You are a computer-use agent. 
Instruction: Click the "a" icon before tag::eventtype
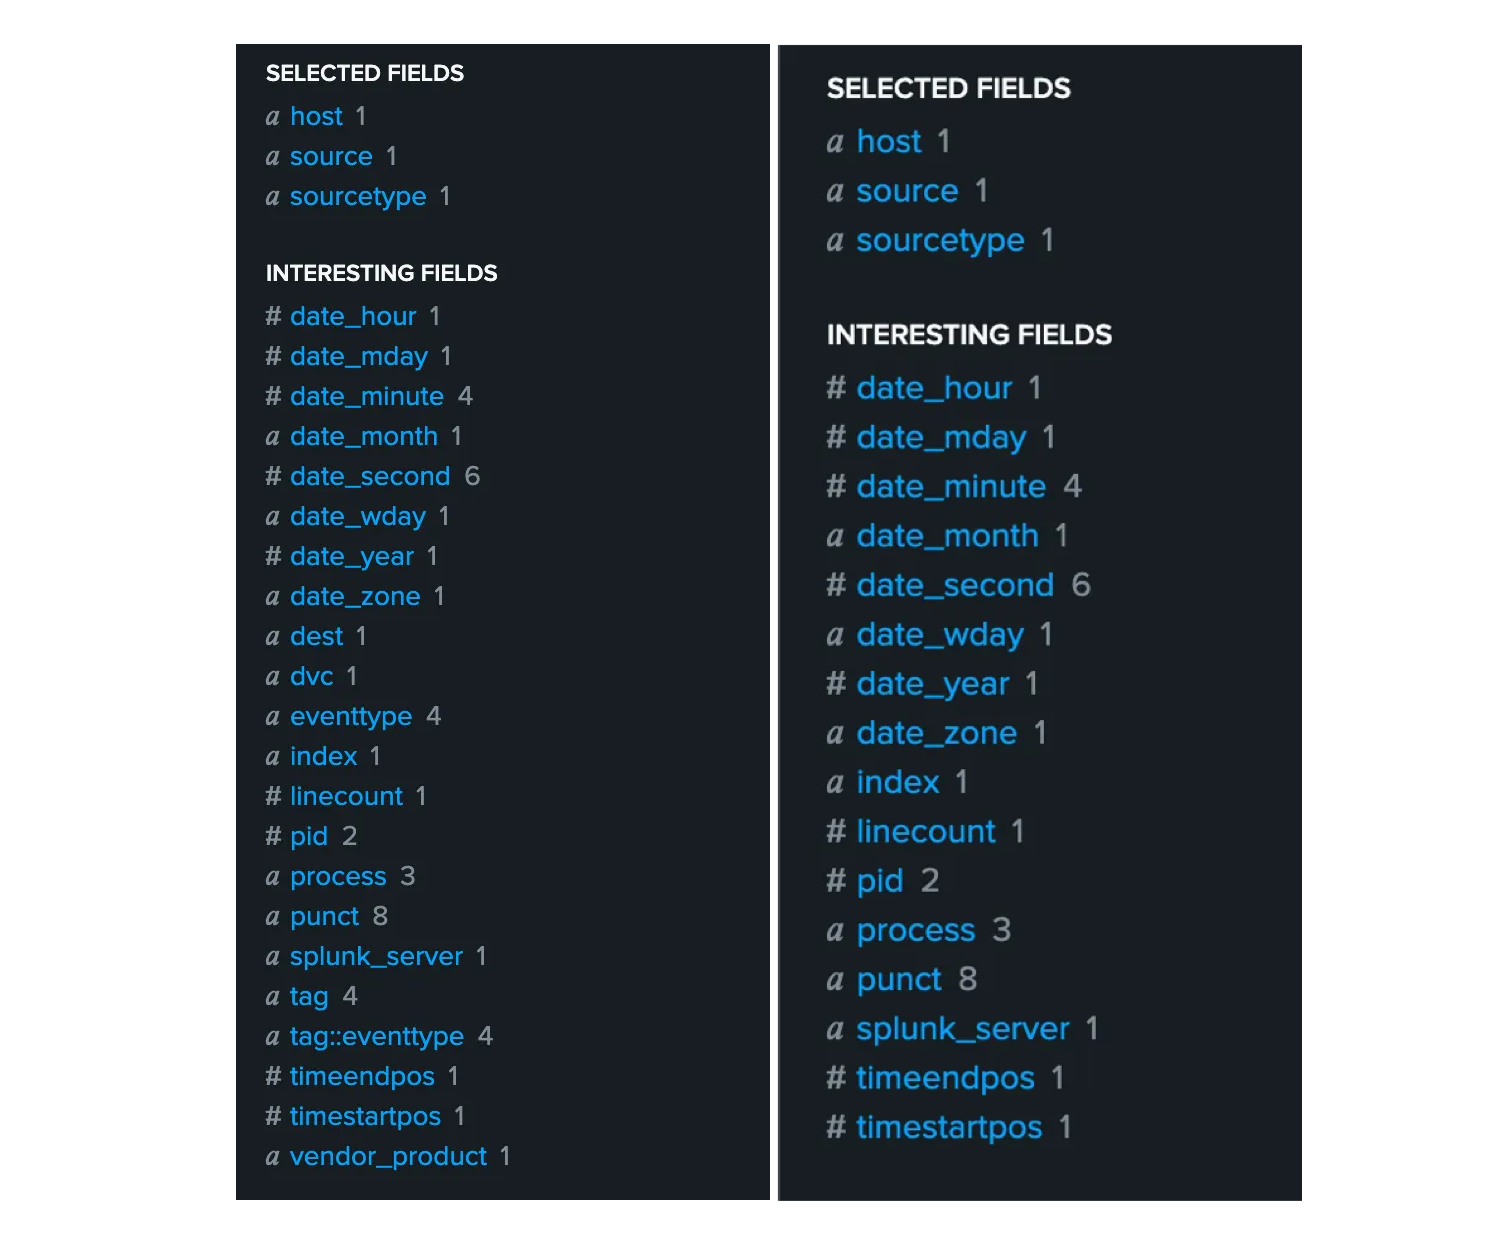[x=272, y=1037]
